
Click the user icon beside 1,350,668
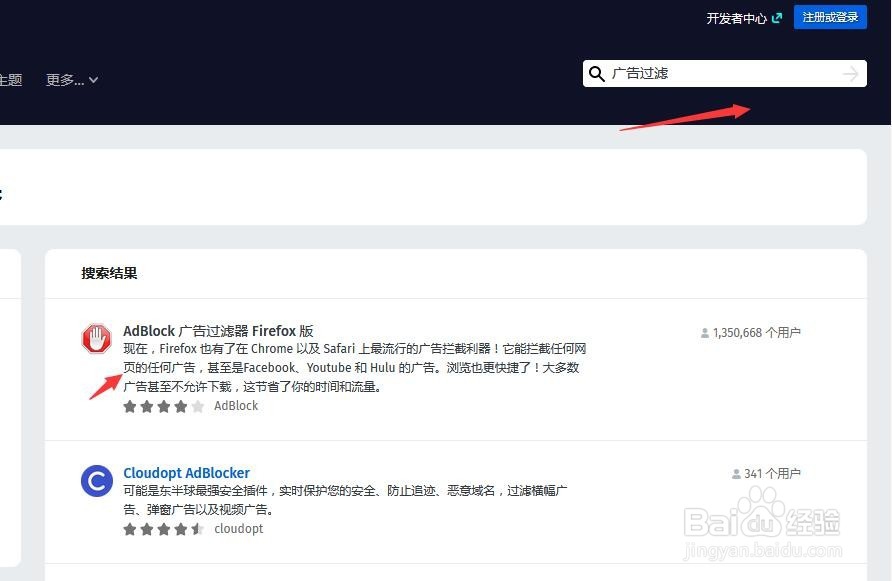coord(705,332)
